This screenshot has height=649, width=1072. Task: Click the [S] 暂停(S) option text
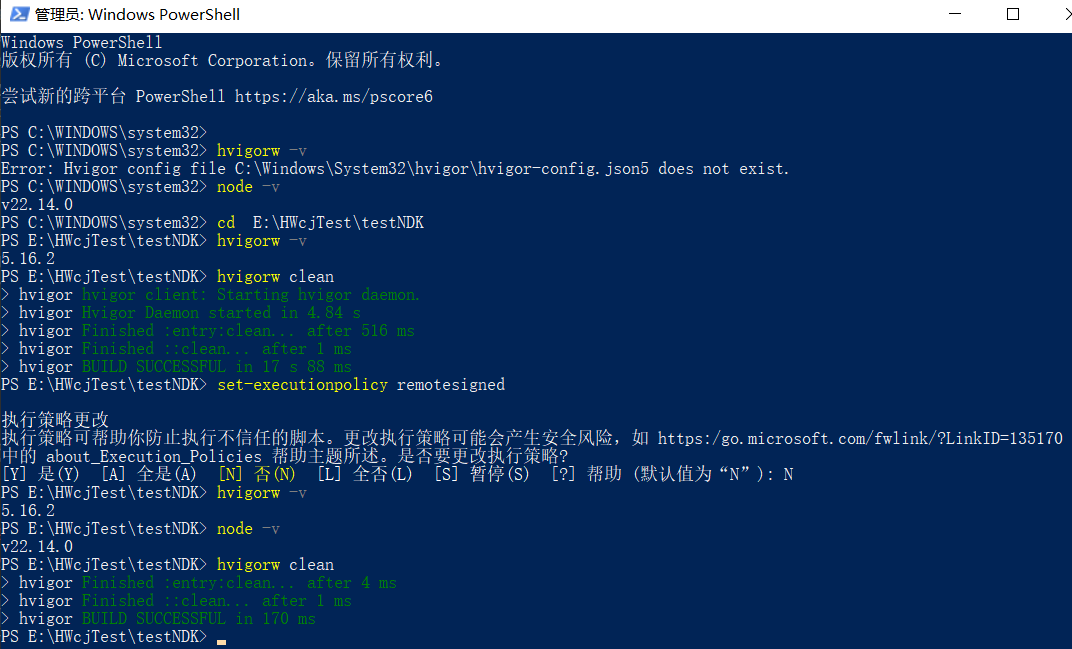(482, 474)
